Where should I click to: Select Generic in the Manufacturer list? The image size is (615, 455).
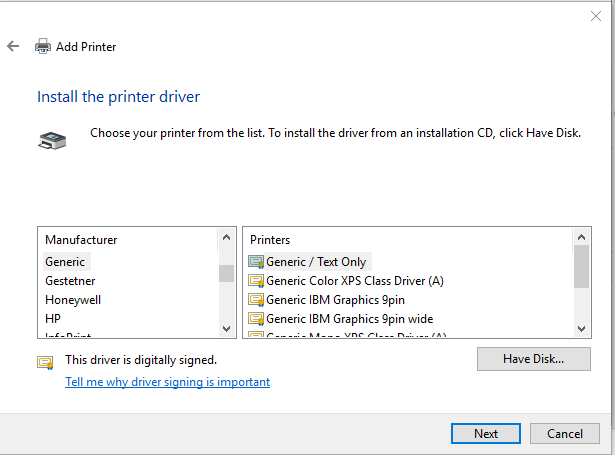[x=65, y=262]
